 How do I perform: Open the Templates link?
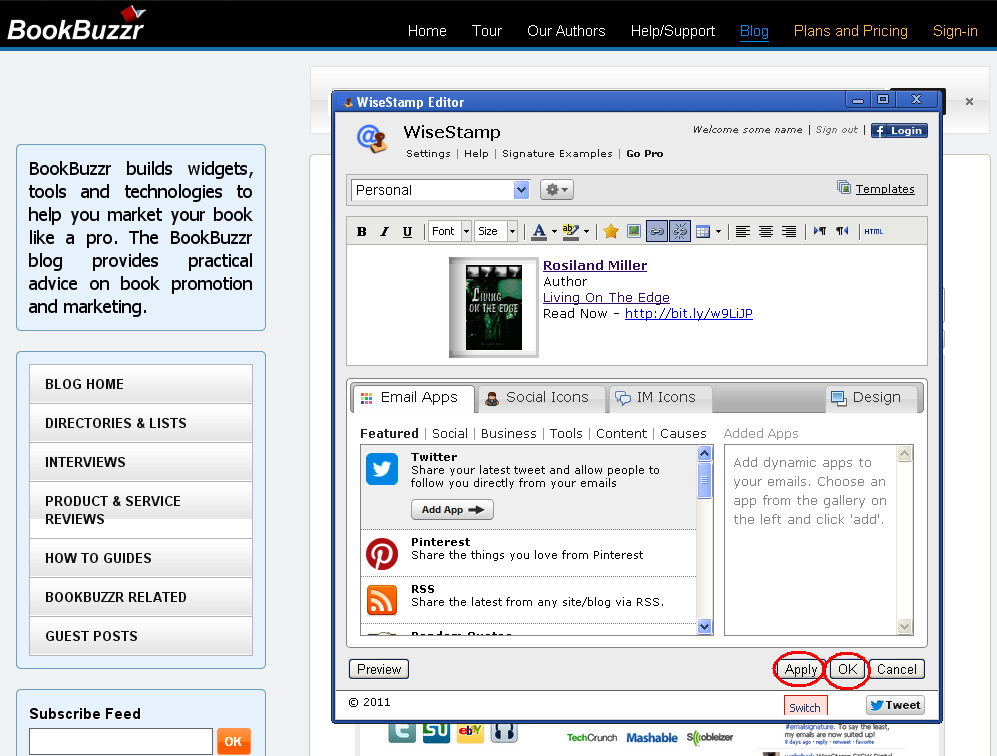click(884, 189)
